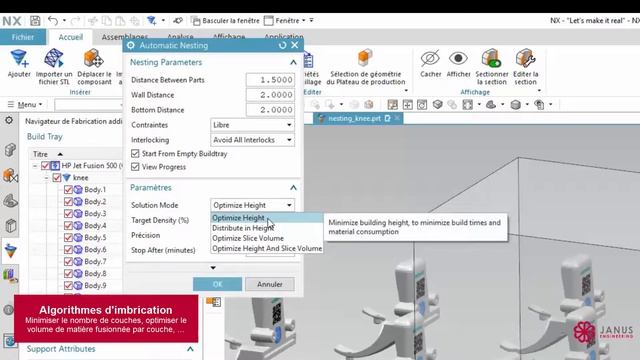Switch to the Accueil tab

pos(71,37)
